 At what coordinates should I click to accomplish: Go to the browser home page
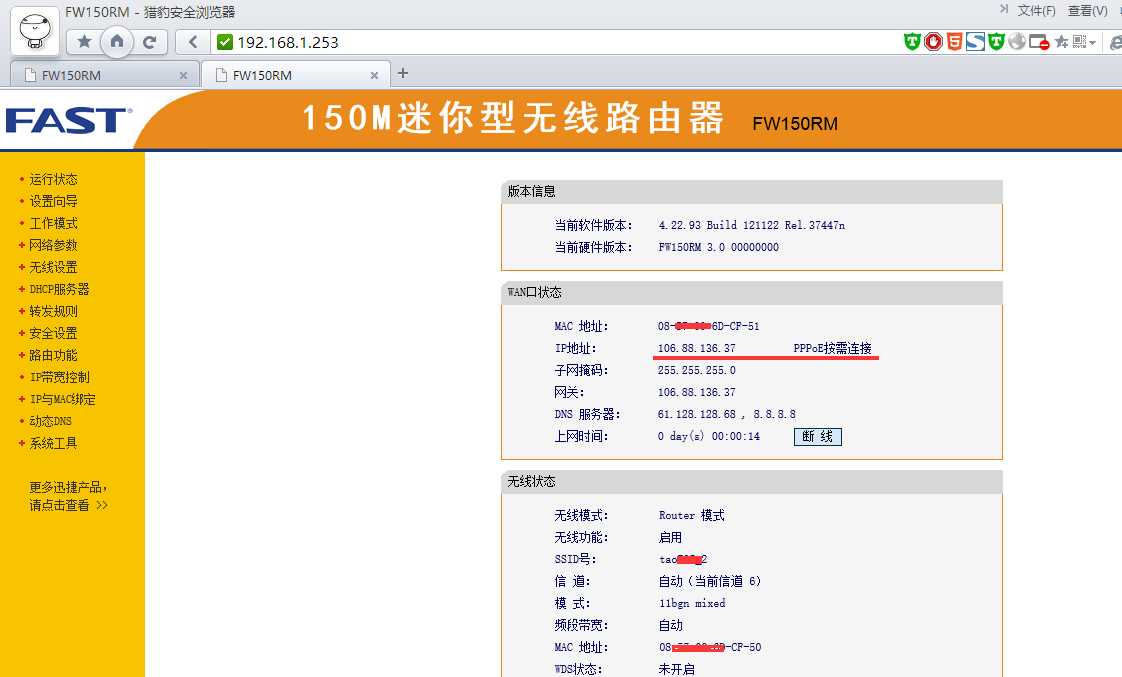tap(117, 42)
